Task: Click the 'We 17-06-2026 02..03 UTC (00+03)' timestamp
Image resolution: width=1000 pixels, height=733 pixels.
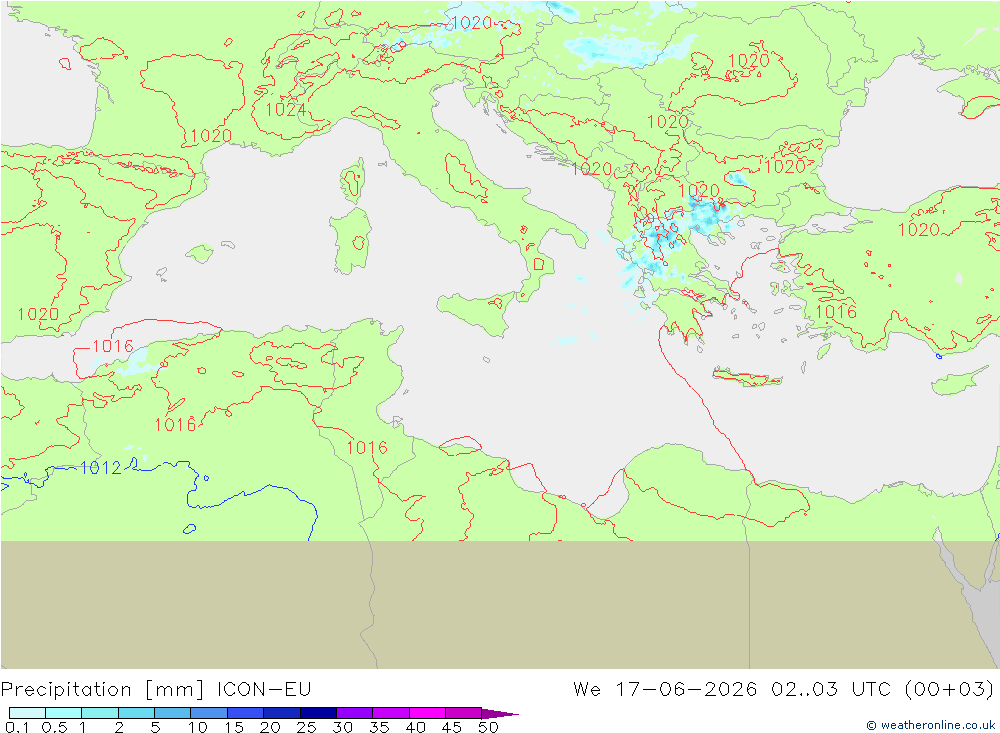Action: coord(784,690)
